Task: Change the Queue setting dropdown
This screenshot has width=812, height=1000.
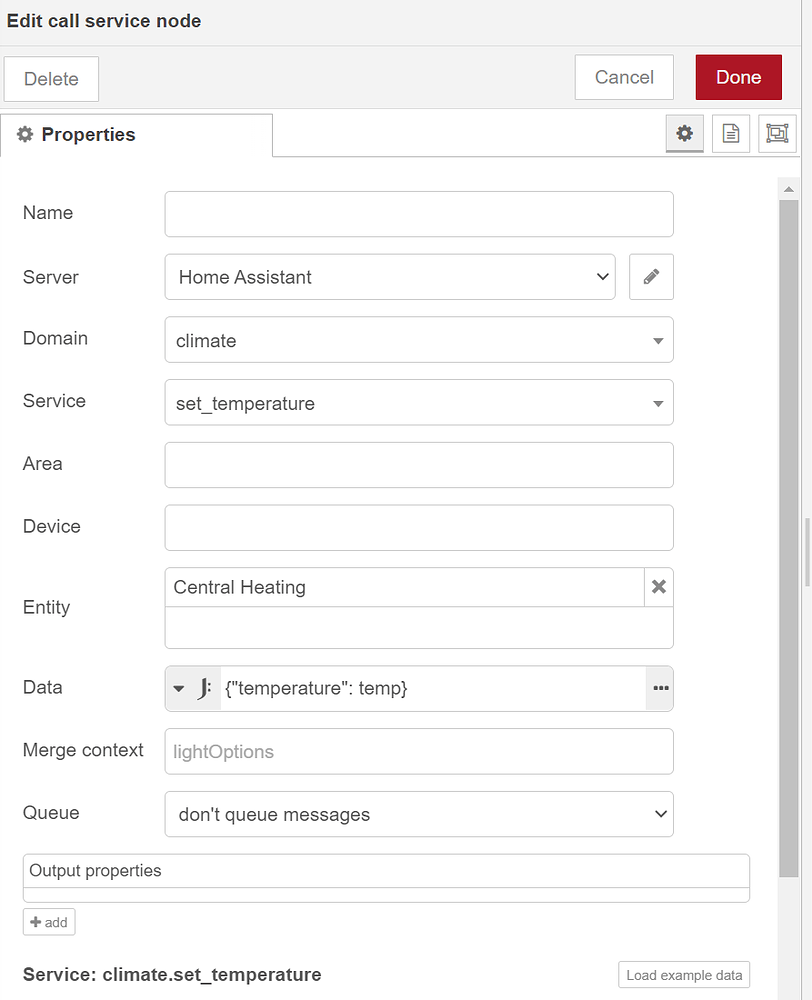Action: [661, 814]
